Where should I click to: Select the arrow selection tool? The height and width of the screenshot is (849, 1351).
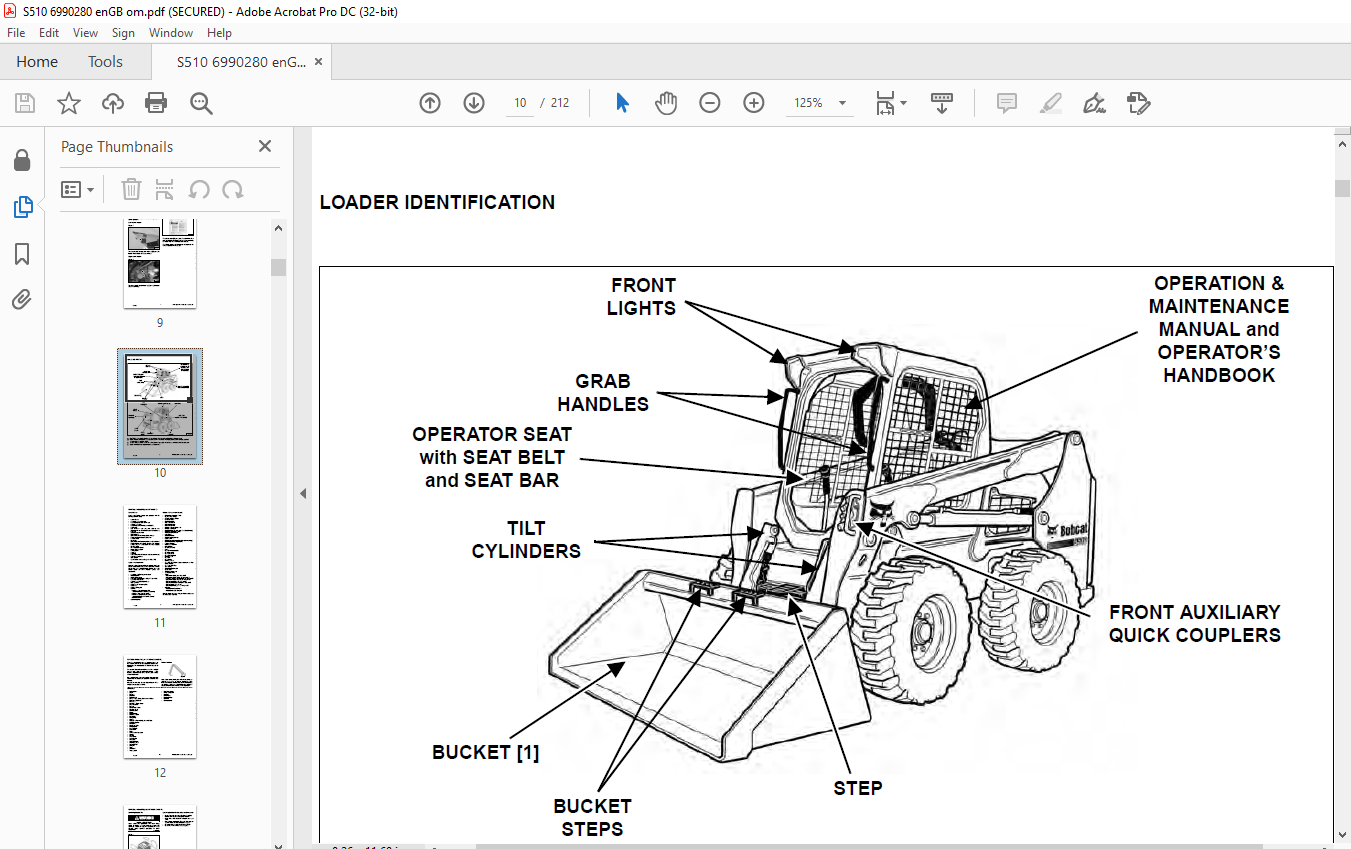[x=622, y=103]
